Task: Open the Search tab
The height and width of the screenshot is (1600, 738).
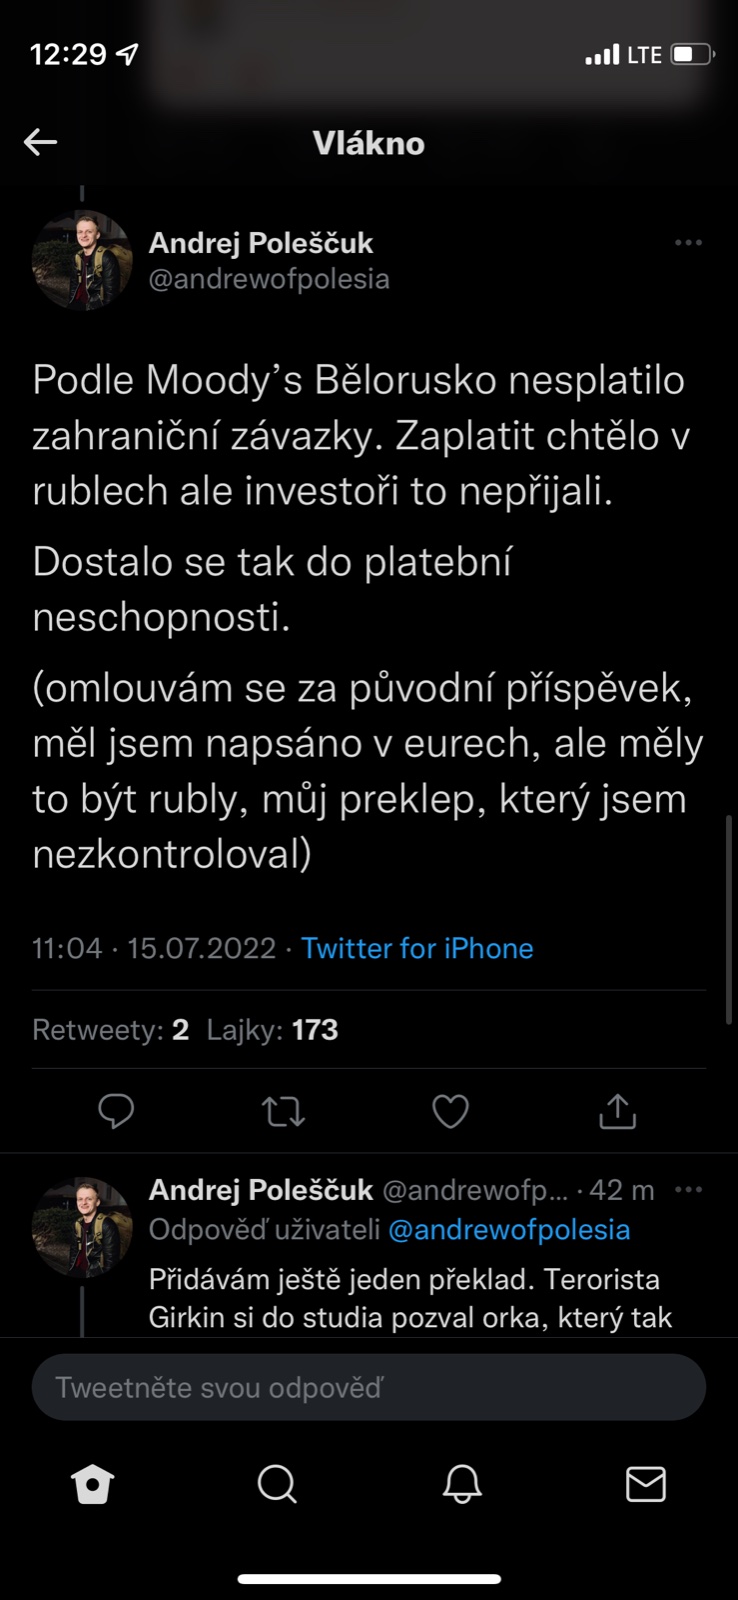Action: (x=277, y=1485)
